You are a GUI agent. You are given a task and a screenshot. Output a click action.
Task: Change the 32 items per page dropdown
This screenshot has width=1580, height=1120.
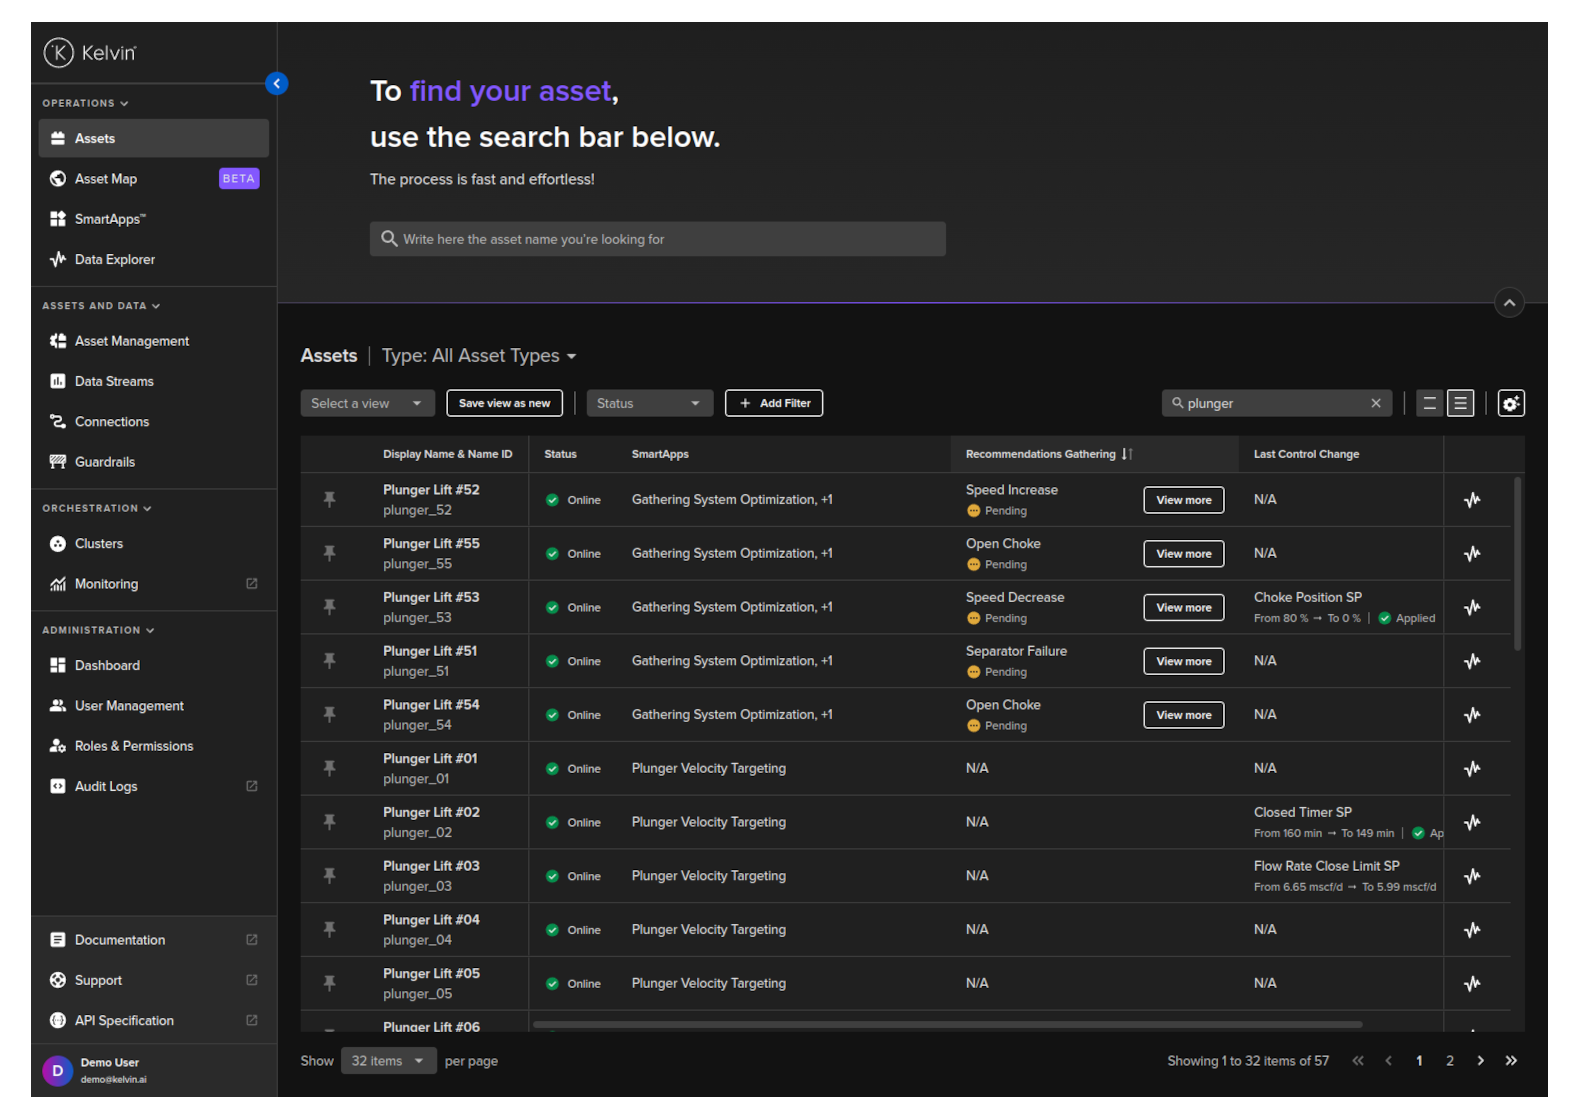388,1061
